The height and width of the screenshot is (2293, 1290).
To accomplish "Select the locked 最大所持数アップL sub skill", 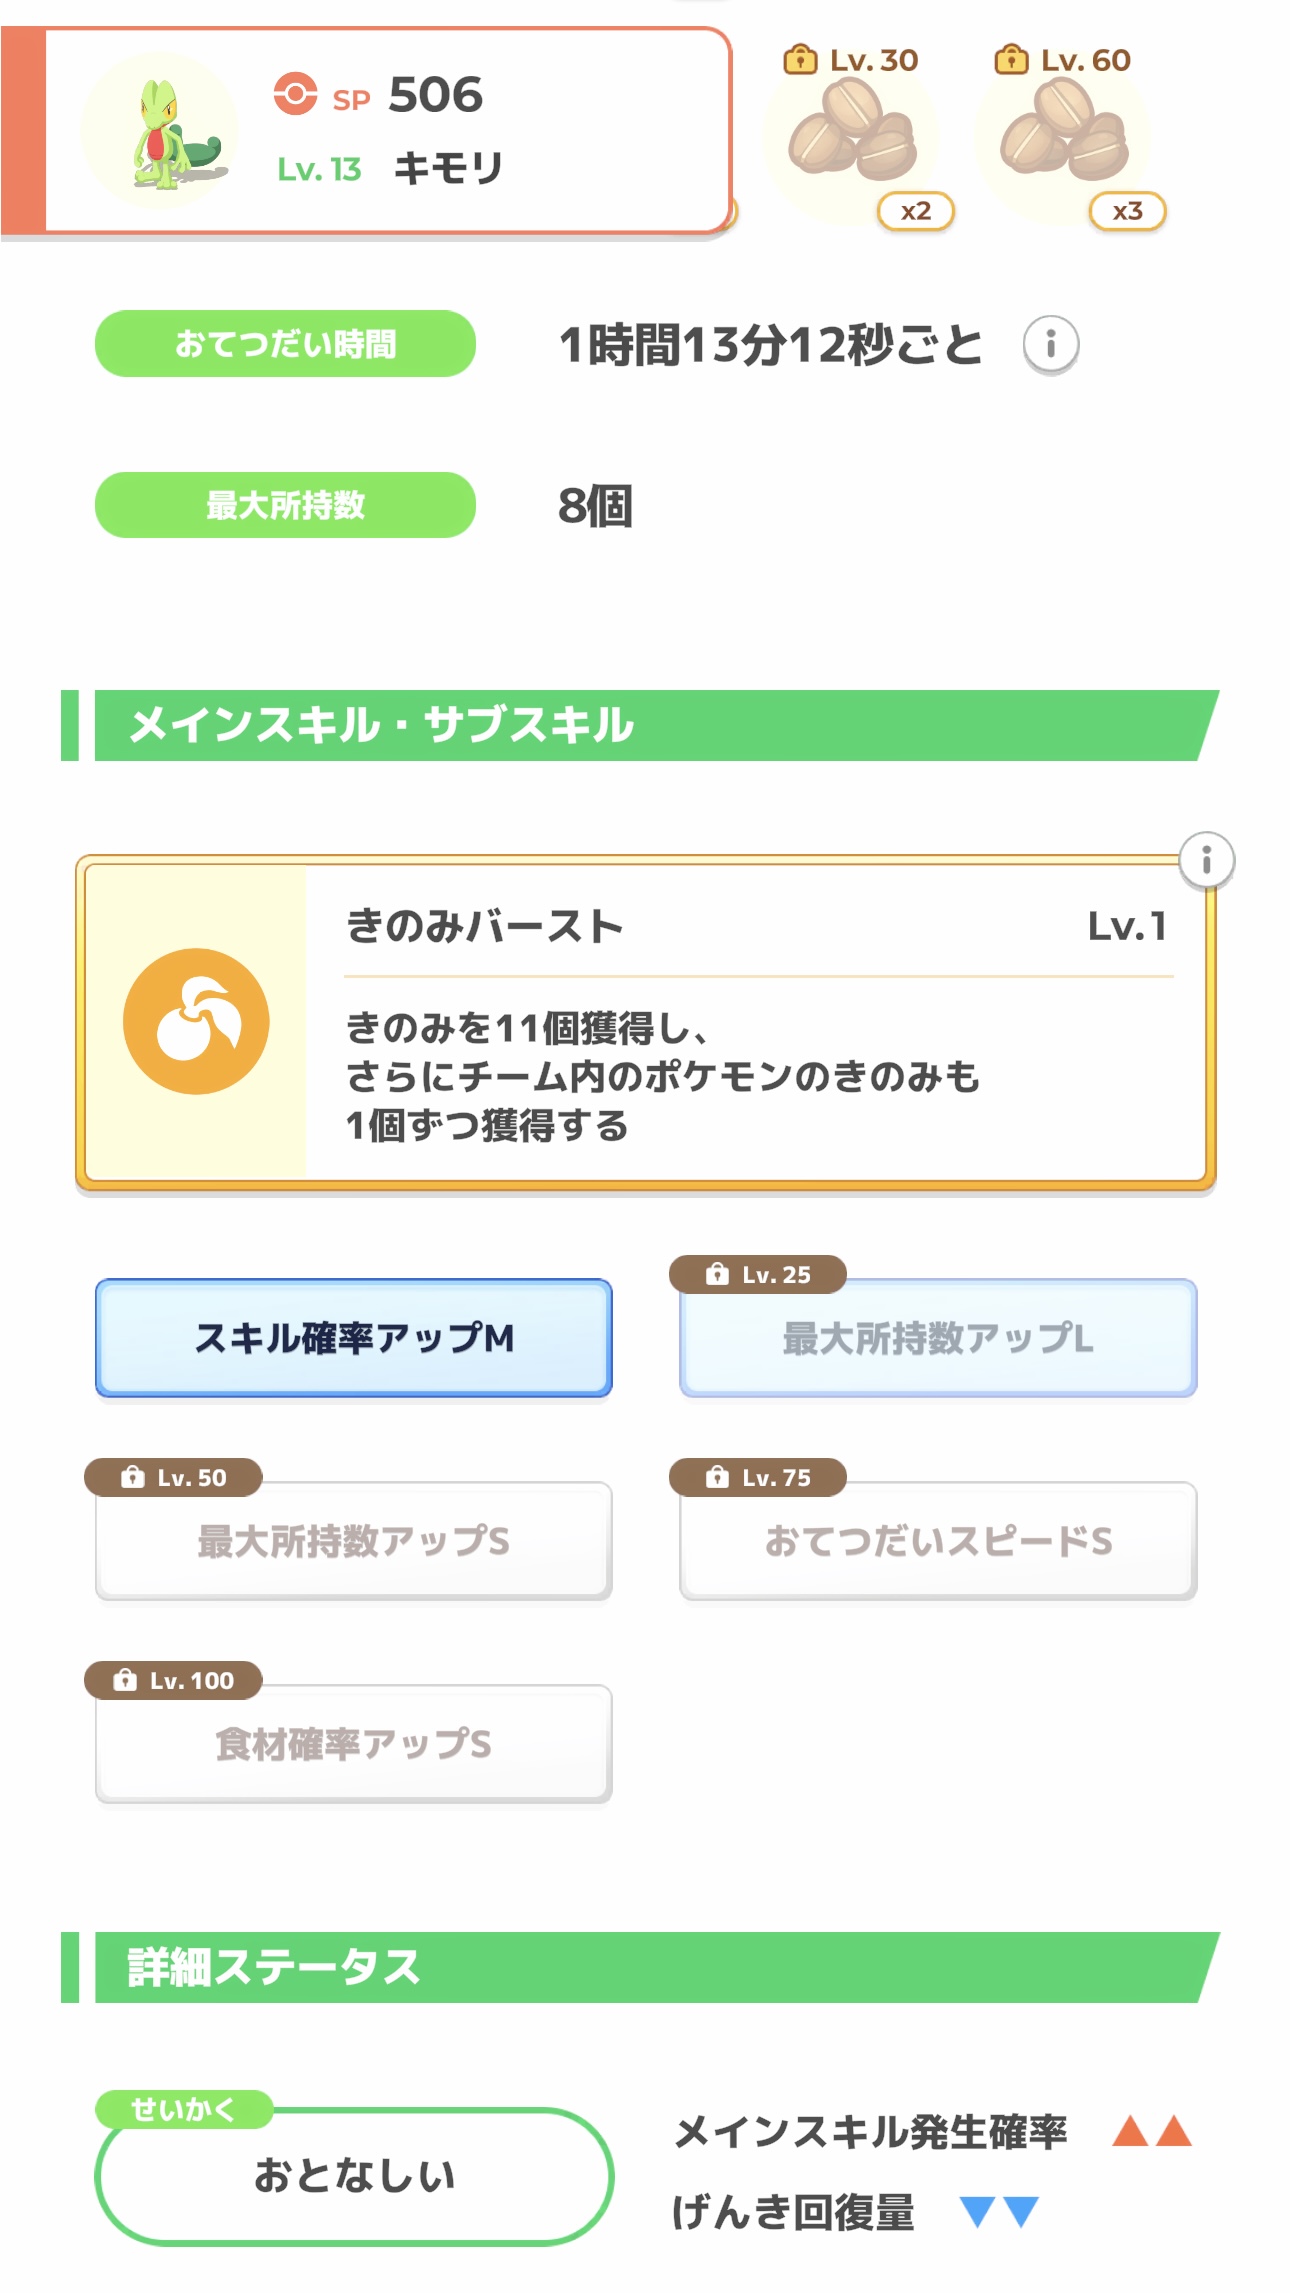I will point(938,1338).
